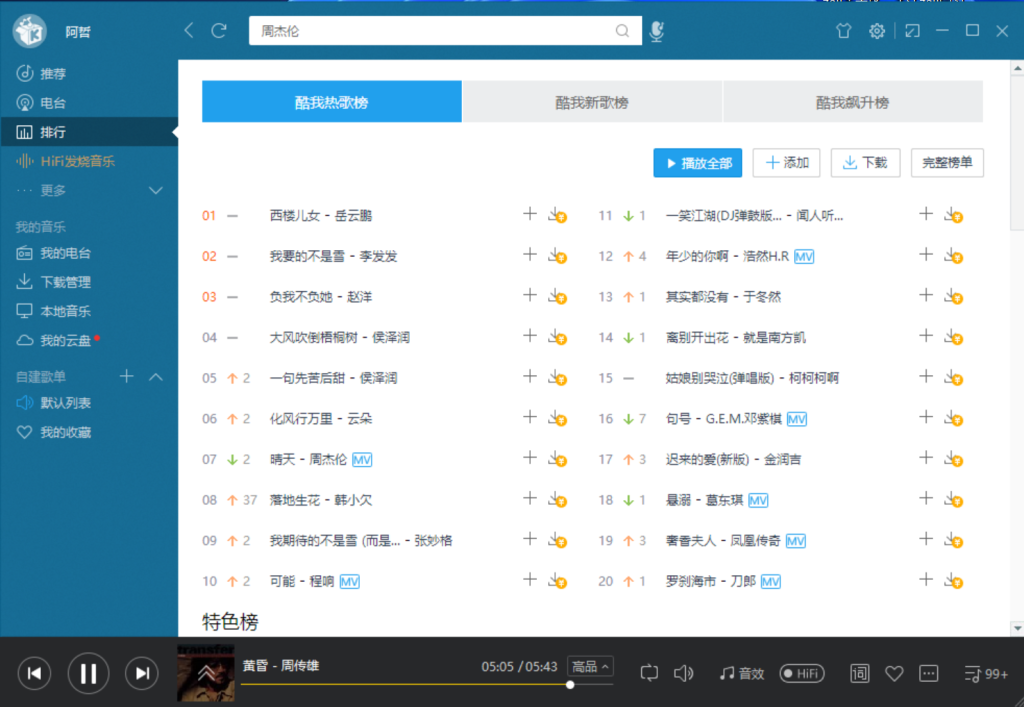Viewport: 1024px width, 707px height.
Task: Collapse the 自建歌单 playlist section
Action: [x=155, y=377]
